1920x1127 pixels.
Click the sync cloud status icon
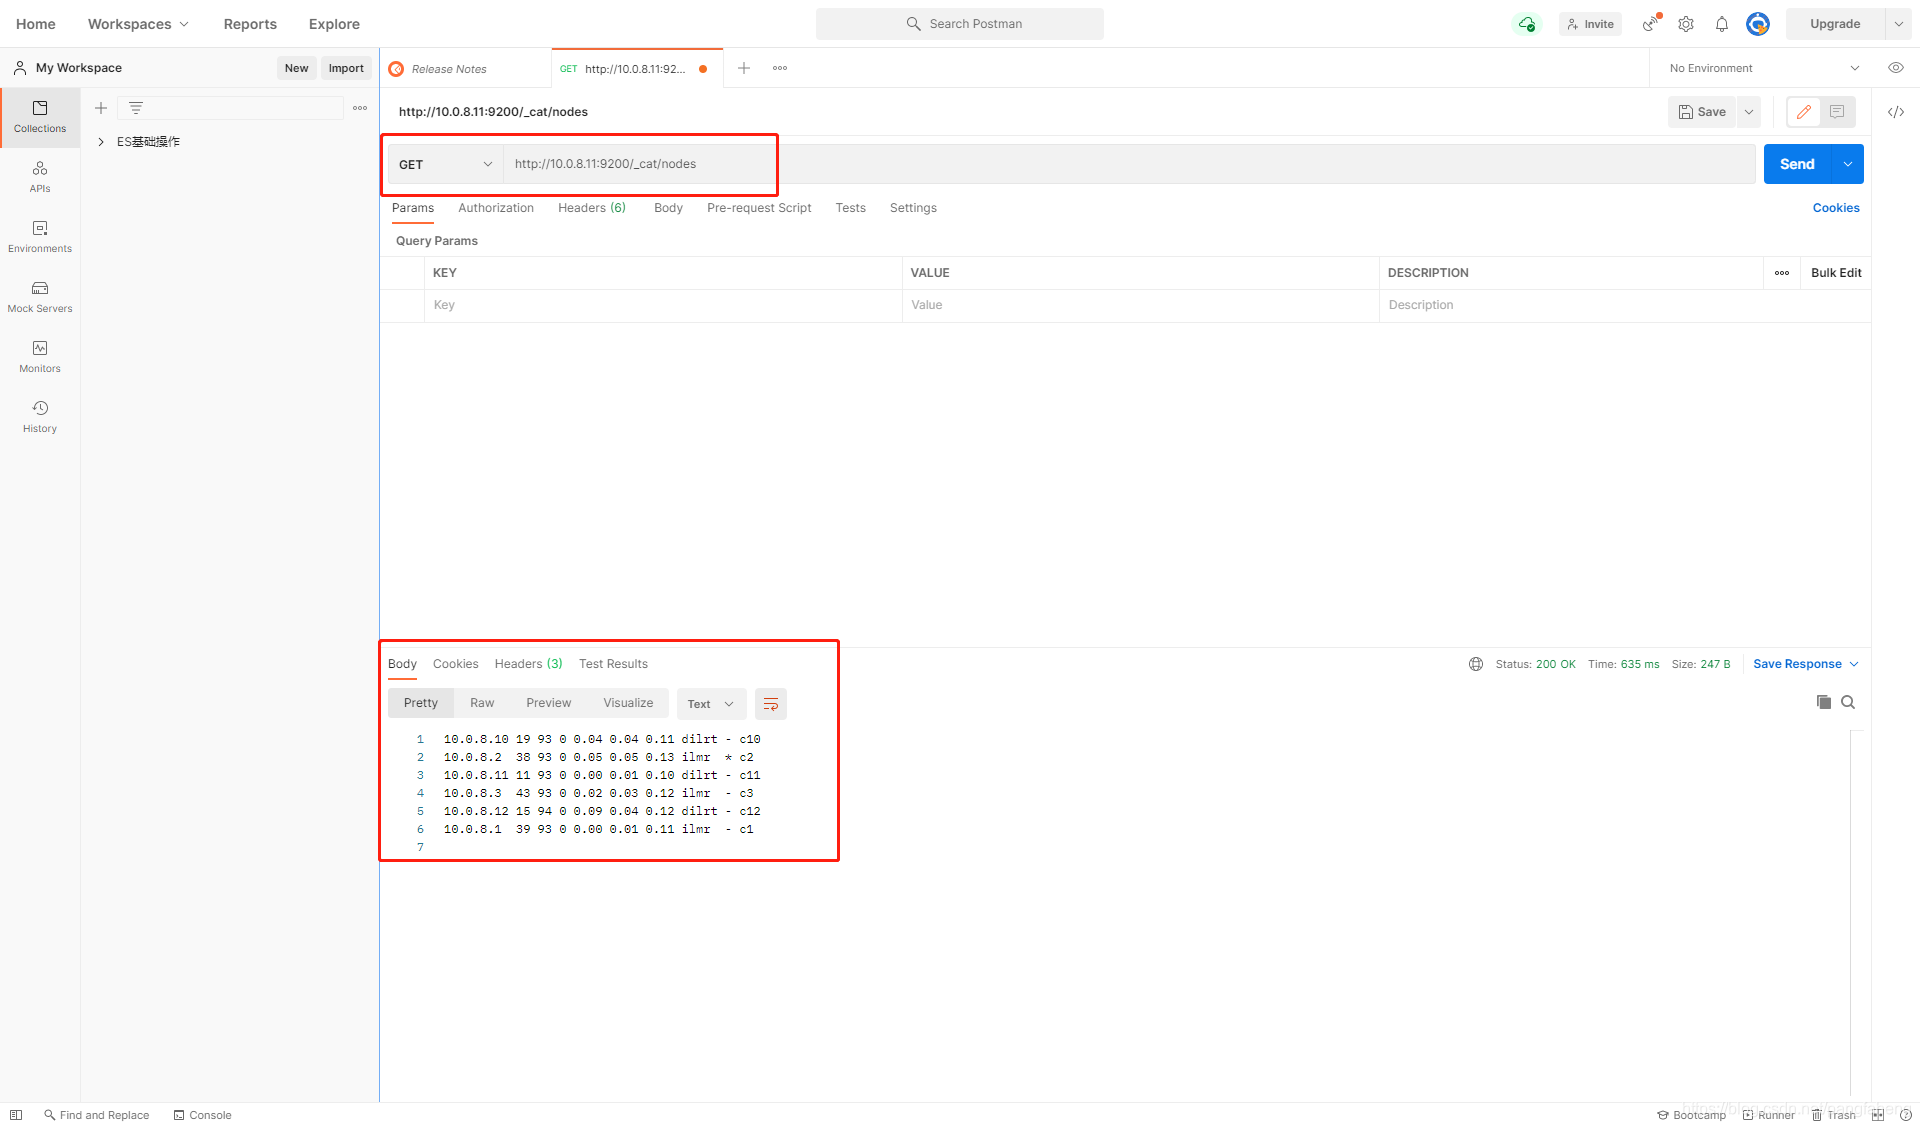coord(1526,24)
